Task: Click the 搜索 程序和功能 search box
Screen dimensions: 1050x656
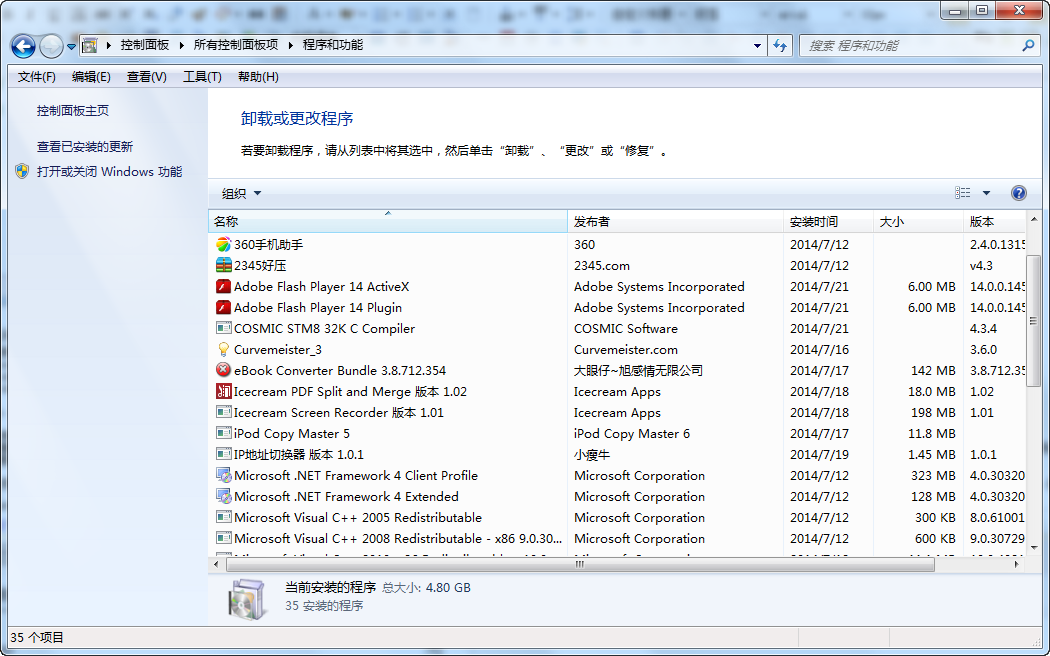Action: pos(910,46)
